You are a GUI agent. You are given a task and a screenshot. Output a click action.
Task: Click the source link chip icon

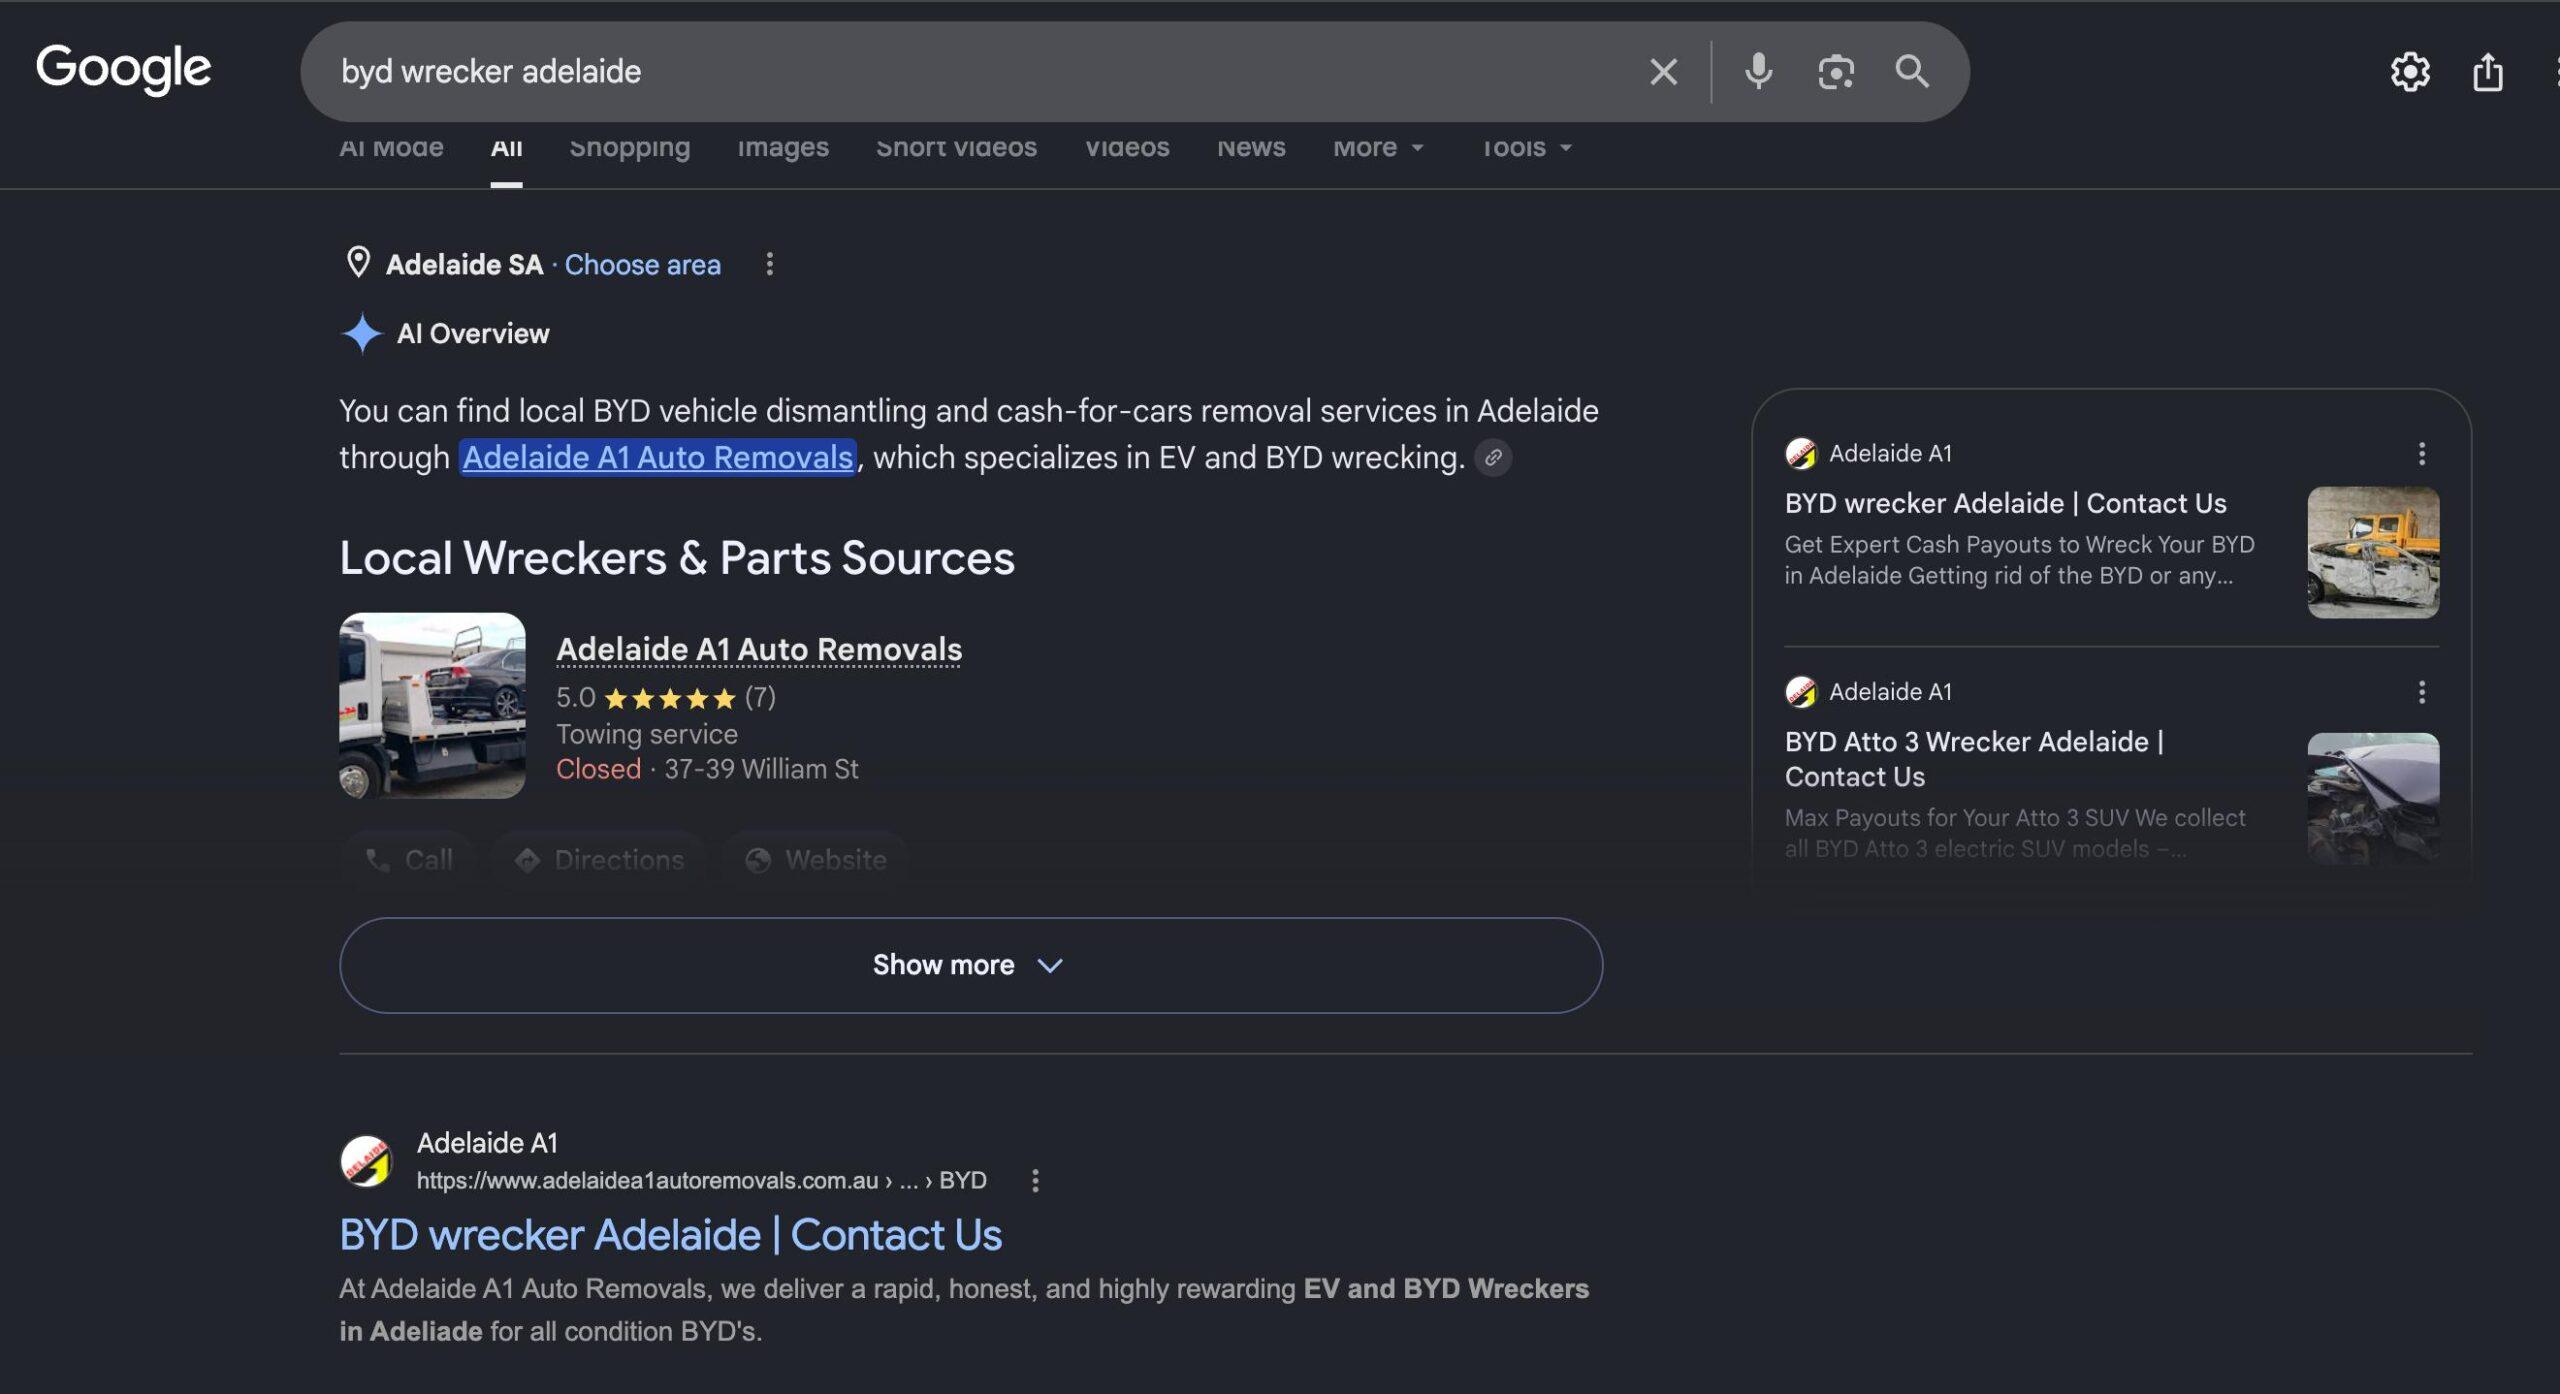1493,458
